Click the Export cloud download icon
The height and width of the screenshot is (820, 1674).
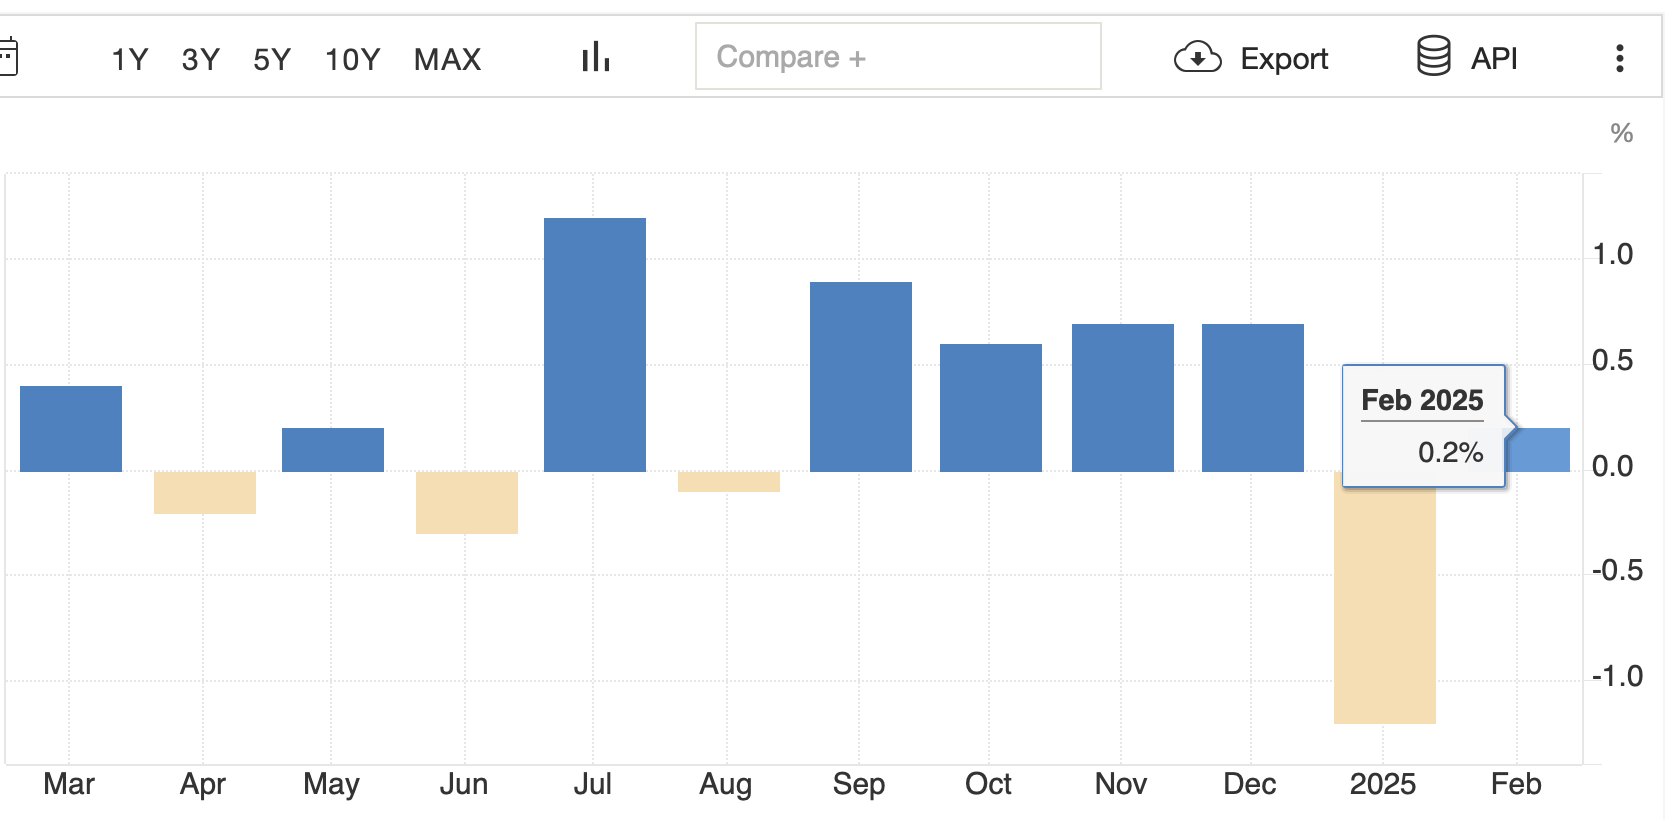point(1197,58)
